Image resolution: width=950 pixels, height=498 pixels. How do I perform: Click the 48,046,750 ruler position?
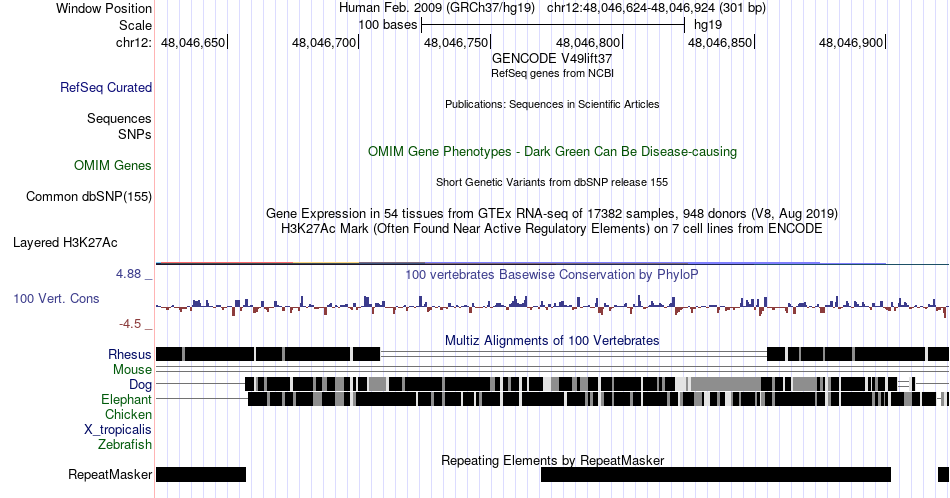pyautogui.click(x=456, y=42)
